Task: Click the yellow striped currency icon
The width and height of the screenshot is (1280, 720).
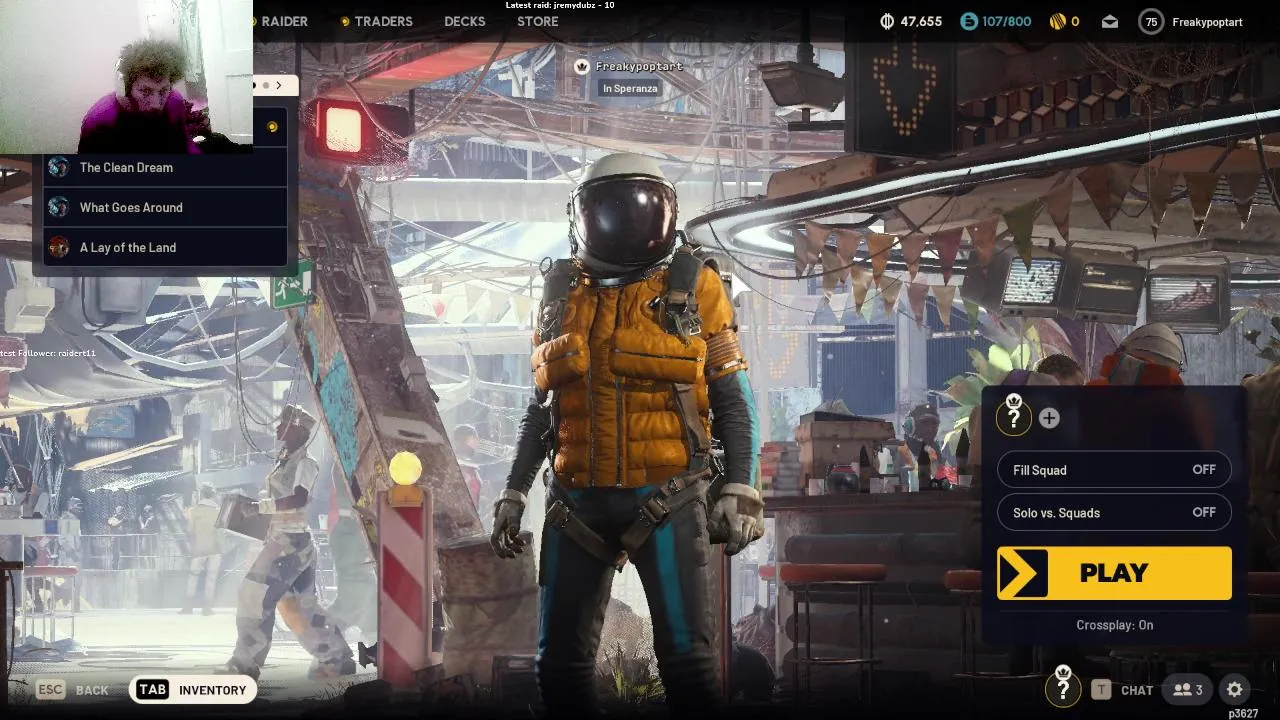Action: (x=1057, y=21)
